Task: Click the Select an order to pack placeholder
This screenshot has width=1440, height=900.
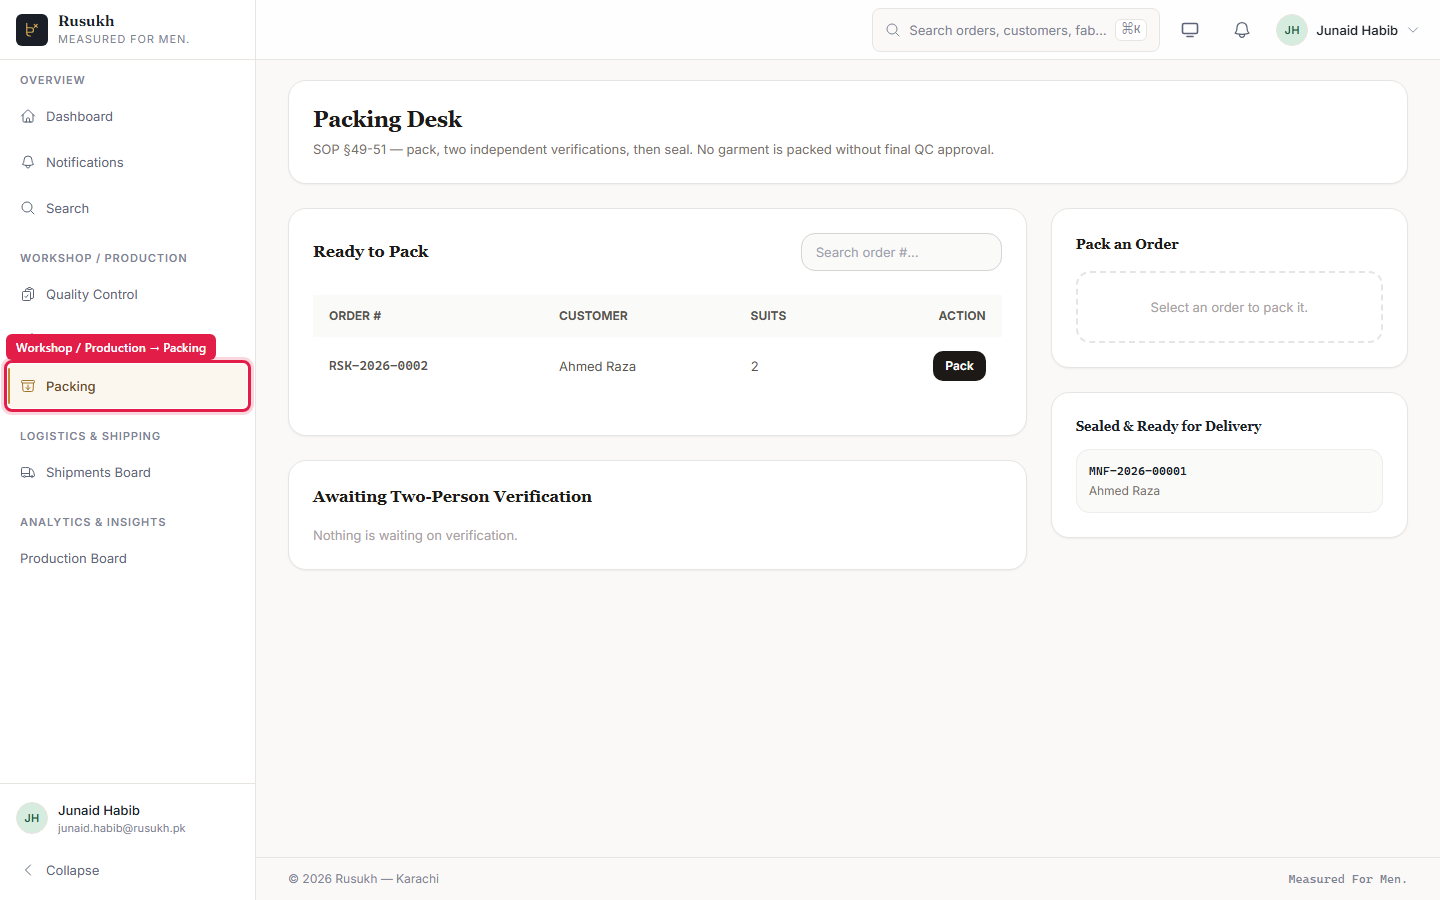Action: click(x=1229, y=307)
